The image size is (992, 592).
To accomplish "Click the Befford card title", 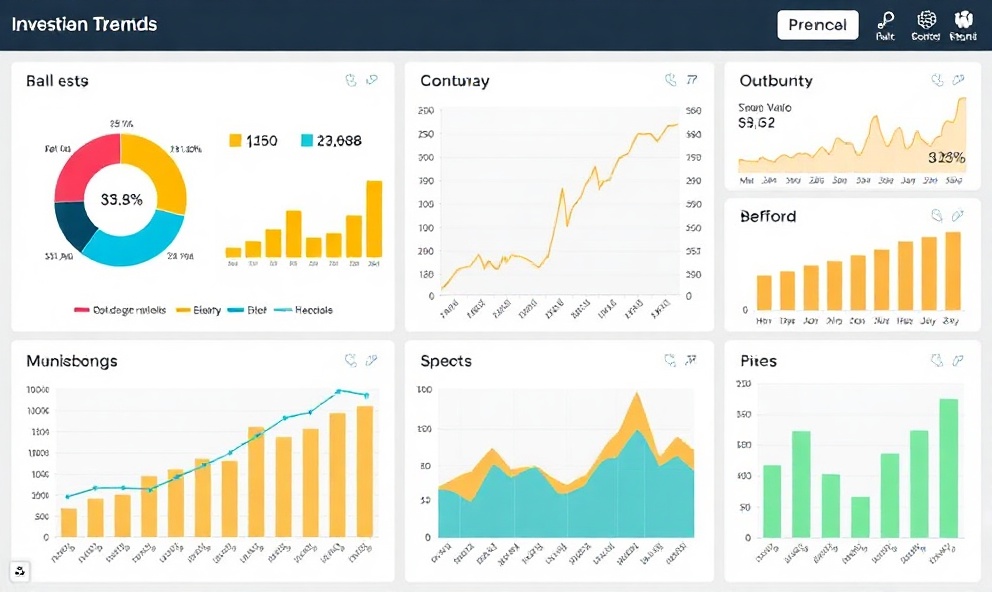I will 768,216.
